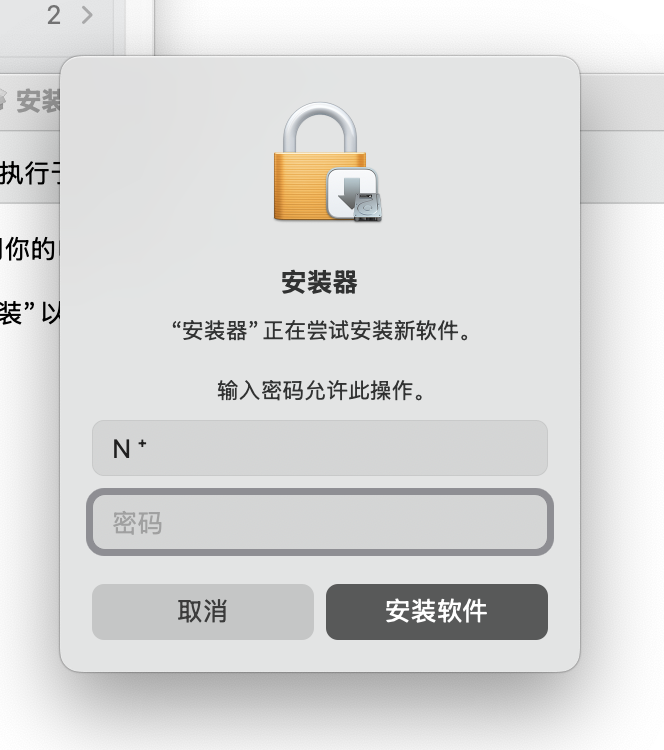Click the message “安装器”正在尝试安装新软件
664x750 pixels.
point(321,331)
